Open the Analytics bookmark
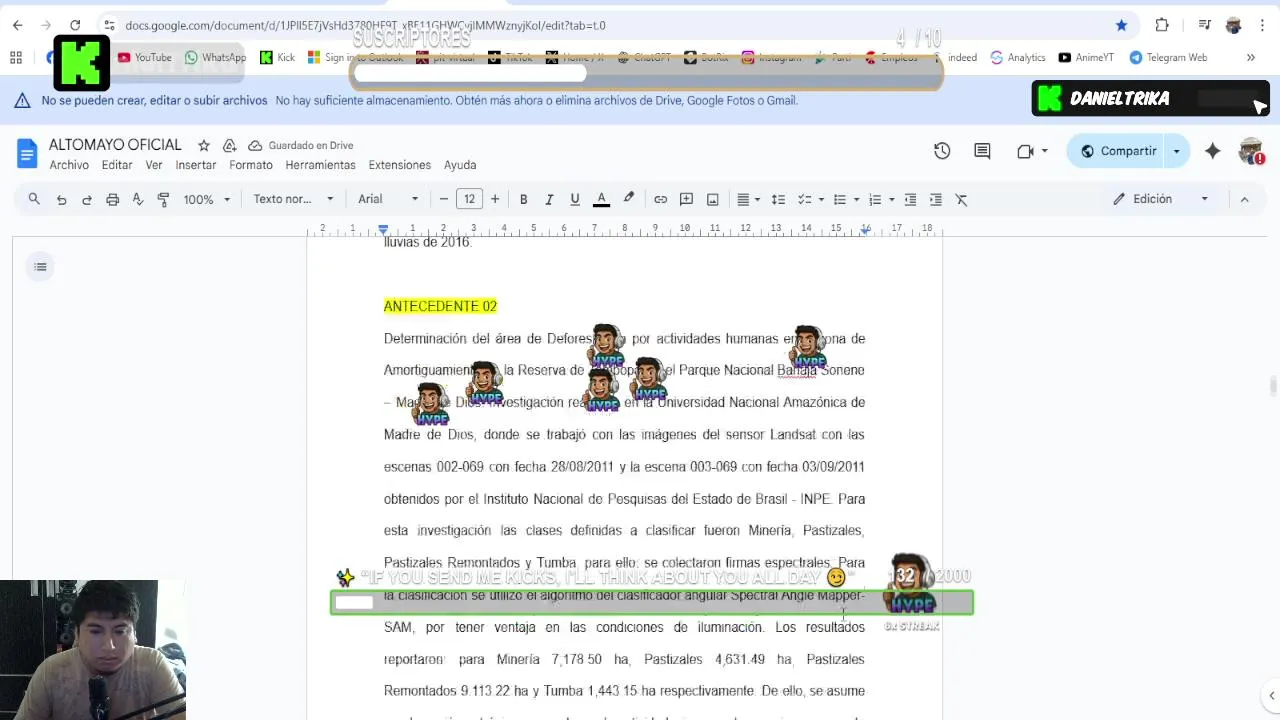This screenshot has width=1280, height=720. coord(1018,57)
